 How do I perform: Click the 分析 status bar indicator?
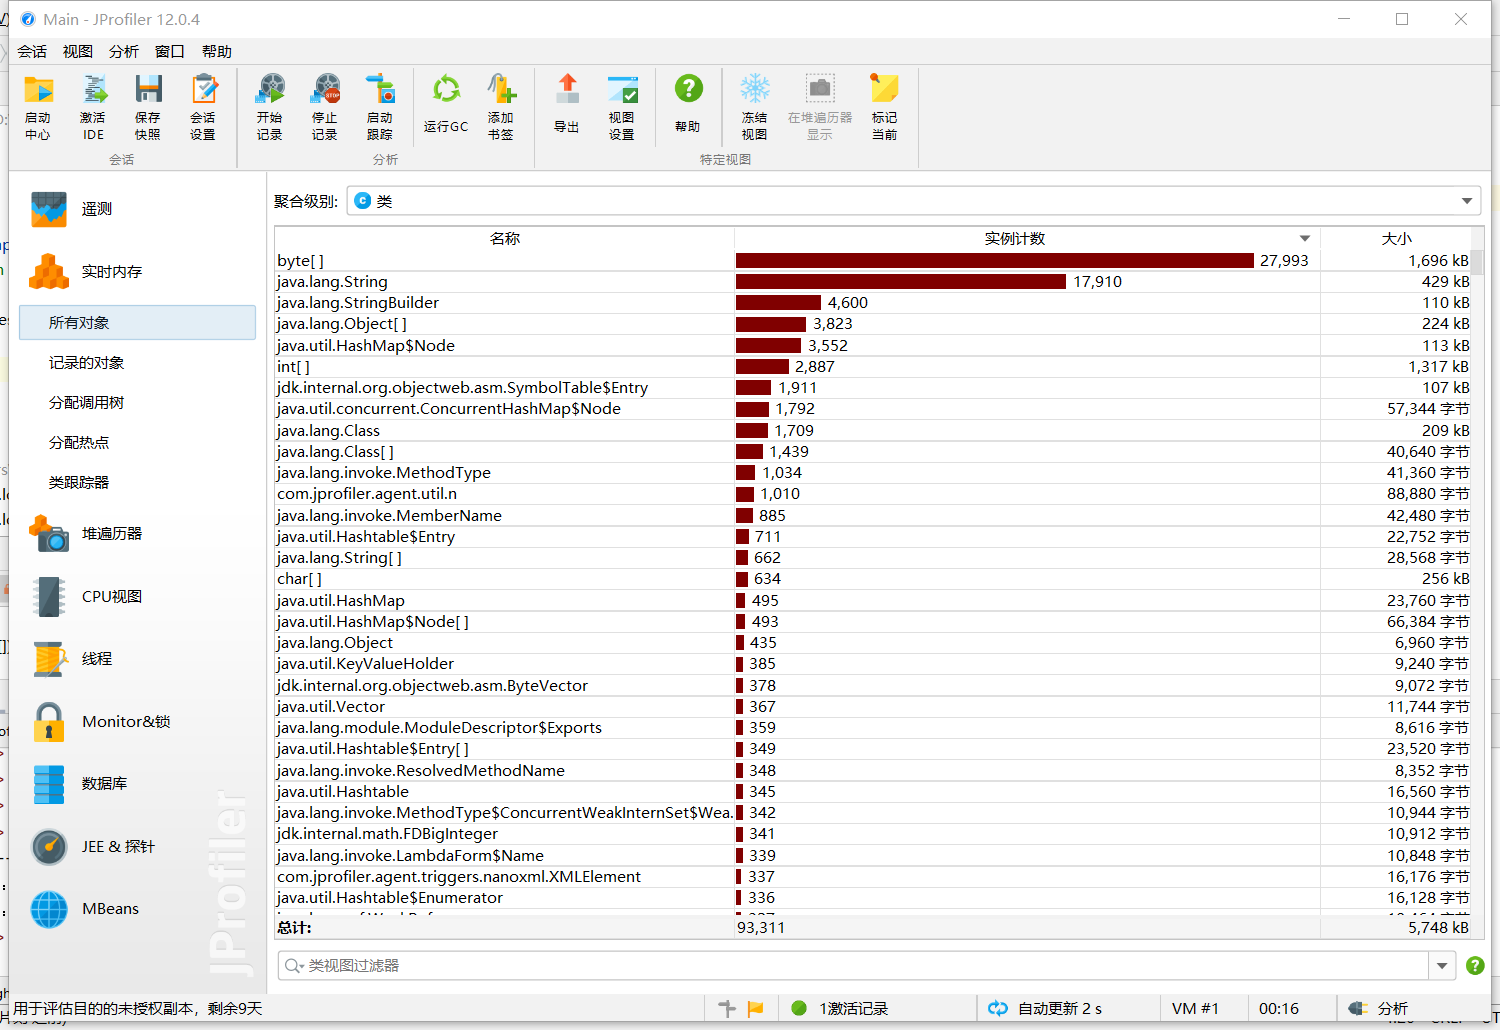point(1380,1008)
